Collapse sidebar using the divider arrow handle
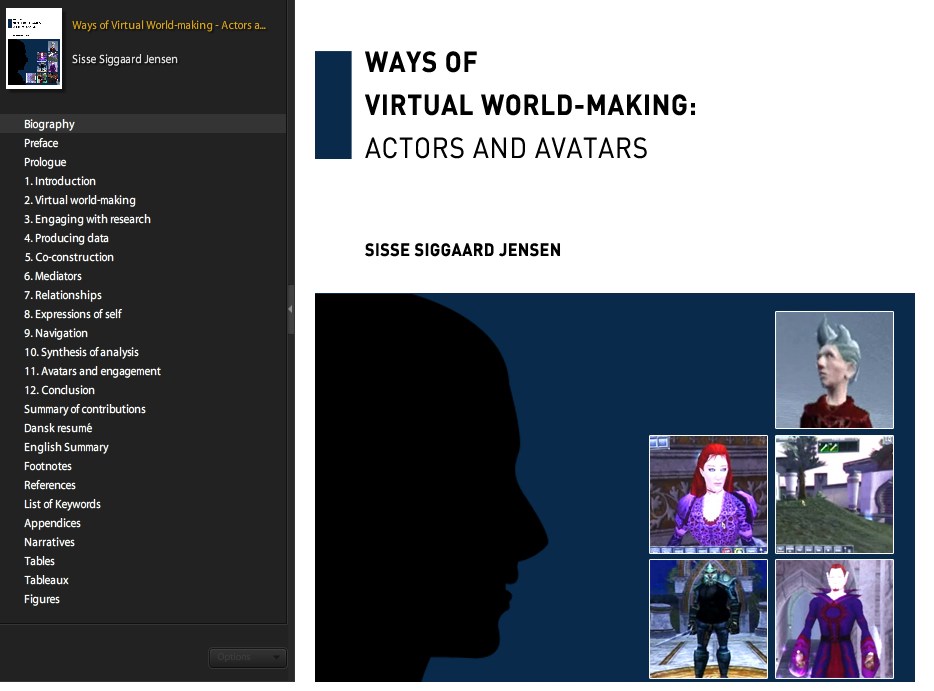Screen dimensions: 934x691 pos(291,309)
